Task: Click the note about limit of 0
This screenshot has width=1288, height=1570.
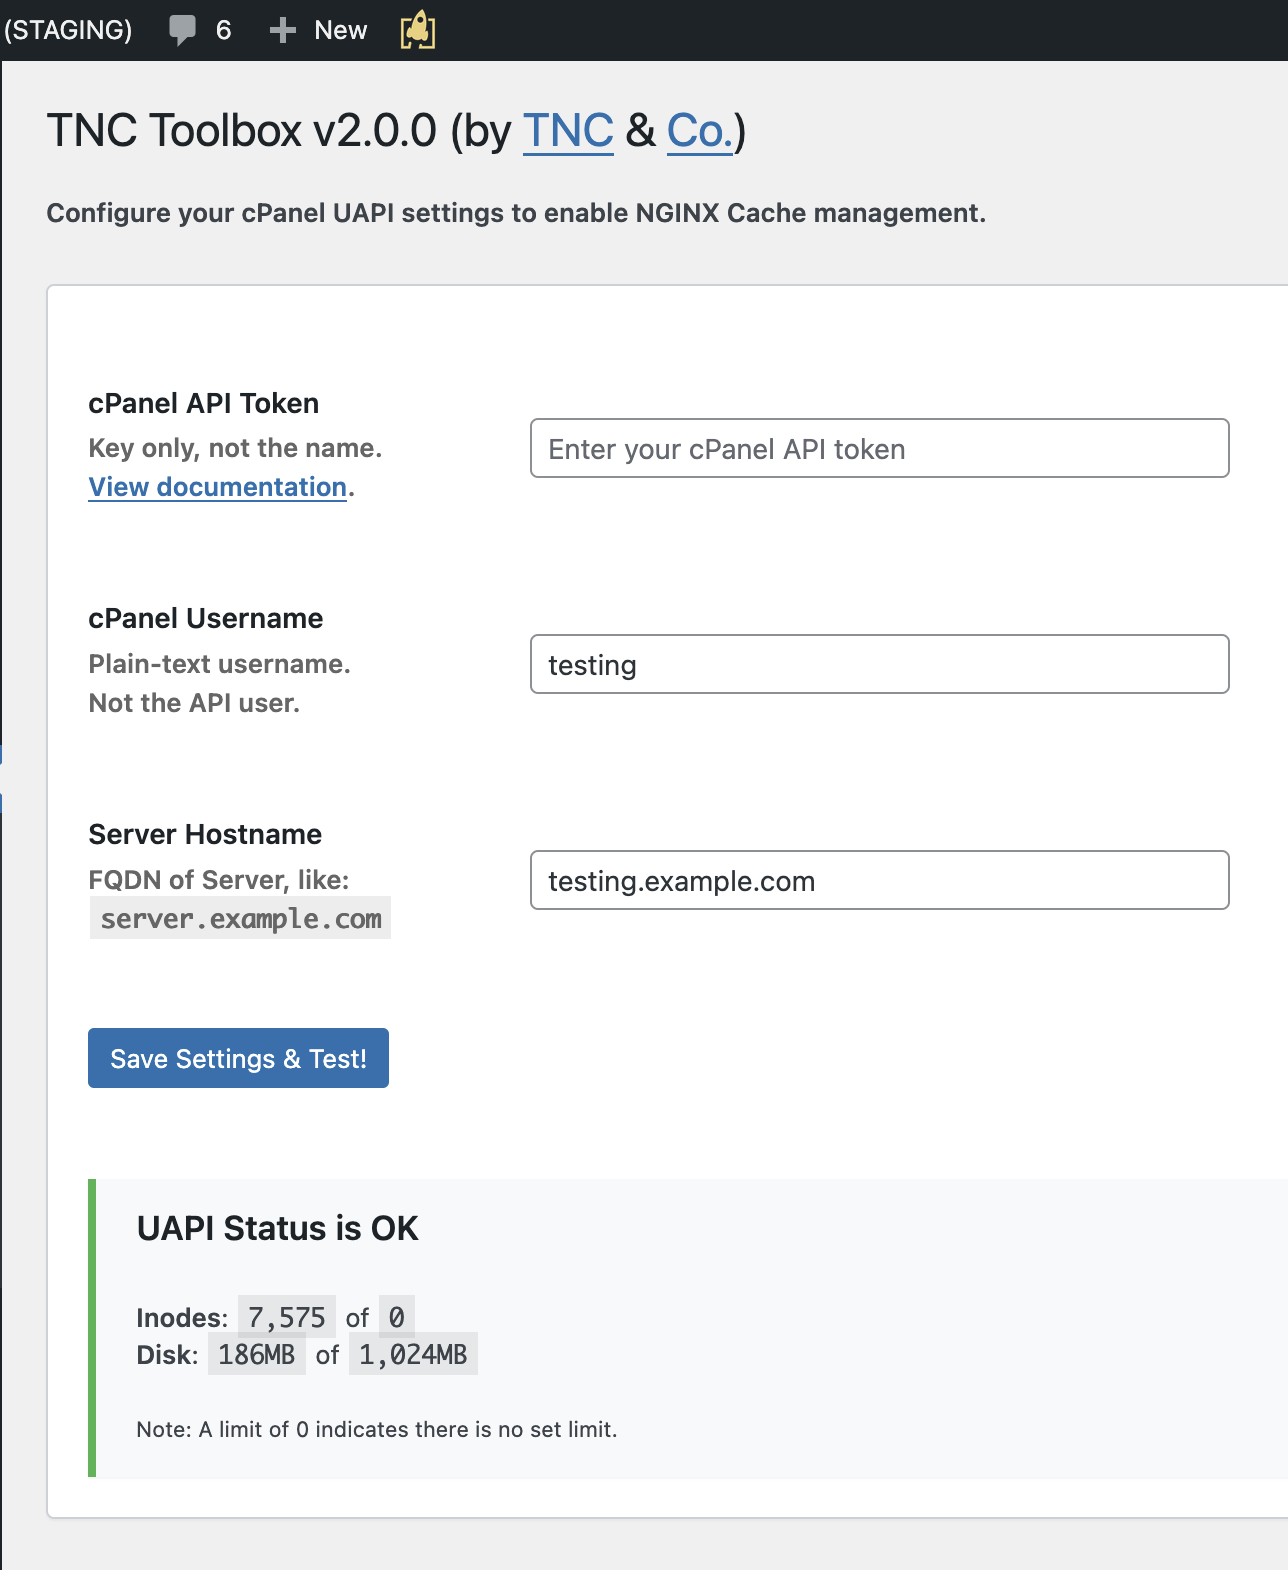Action: tap(377, 1429)
